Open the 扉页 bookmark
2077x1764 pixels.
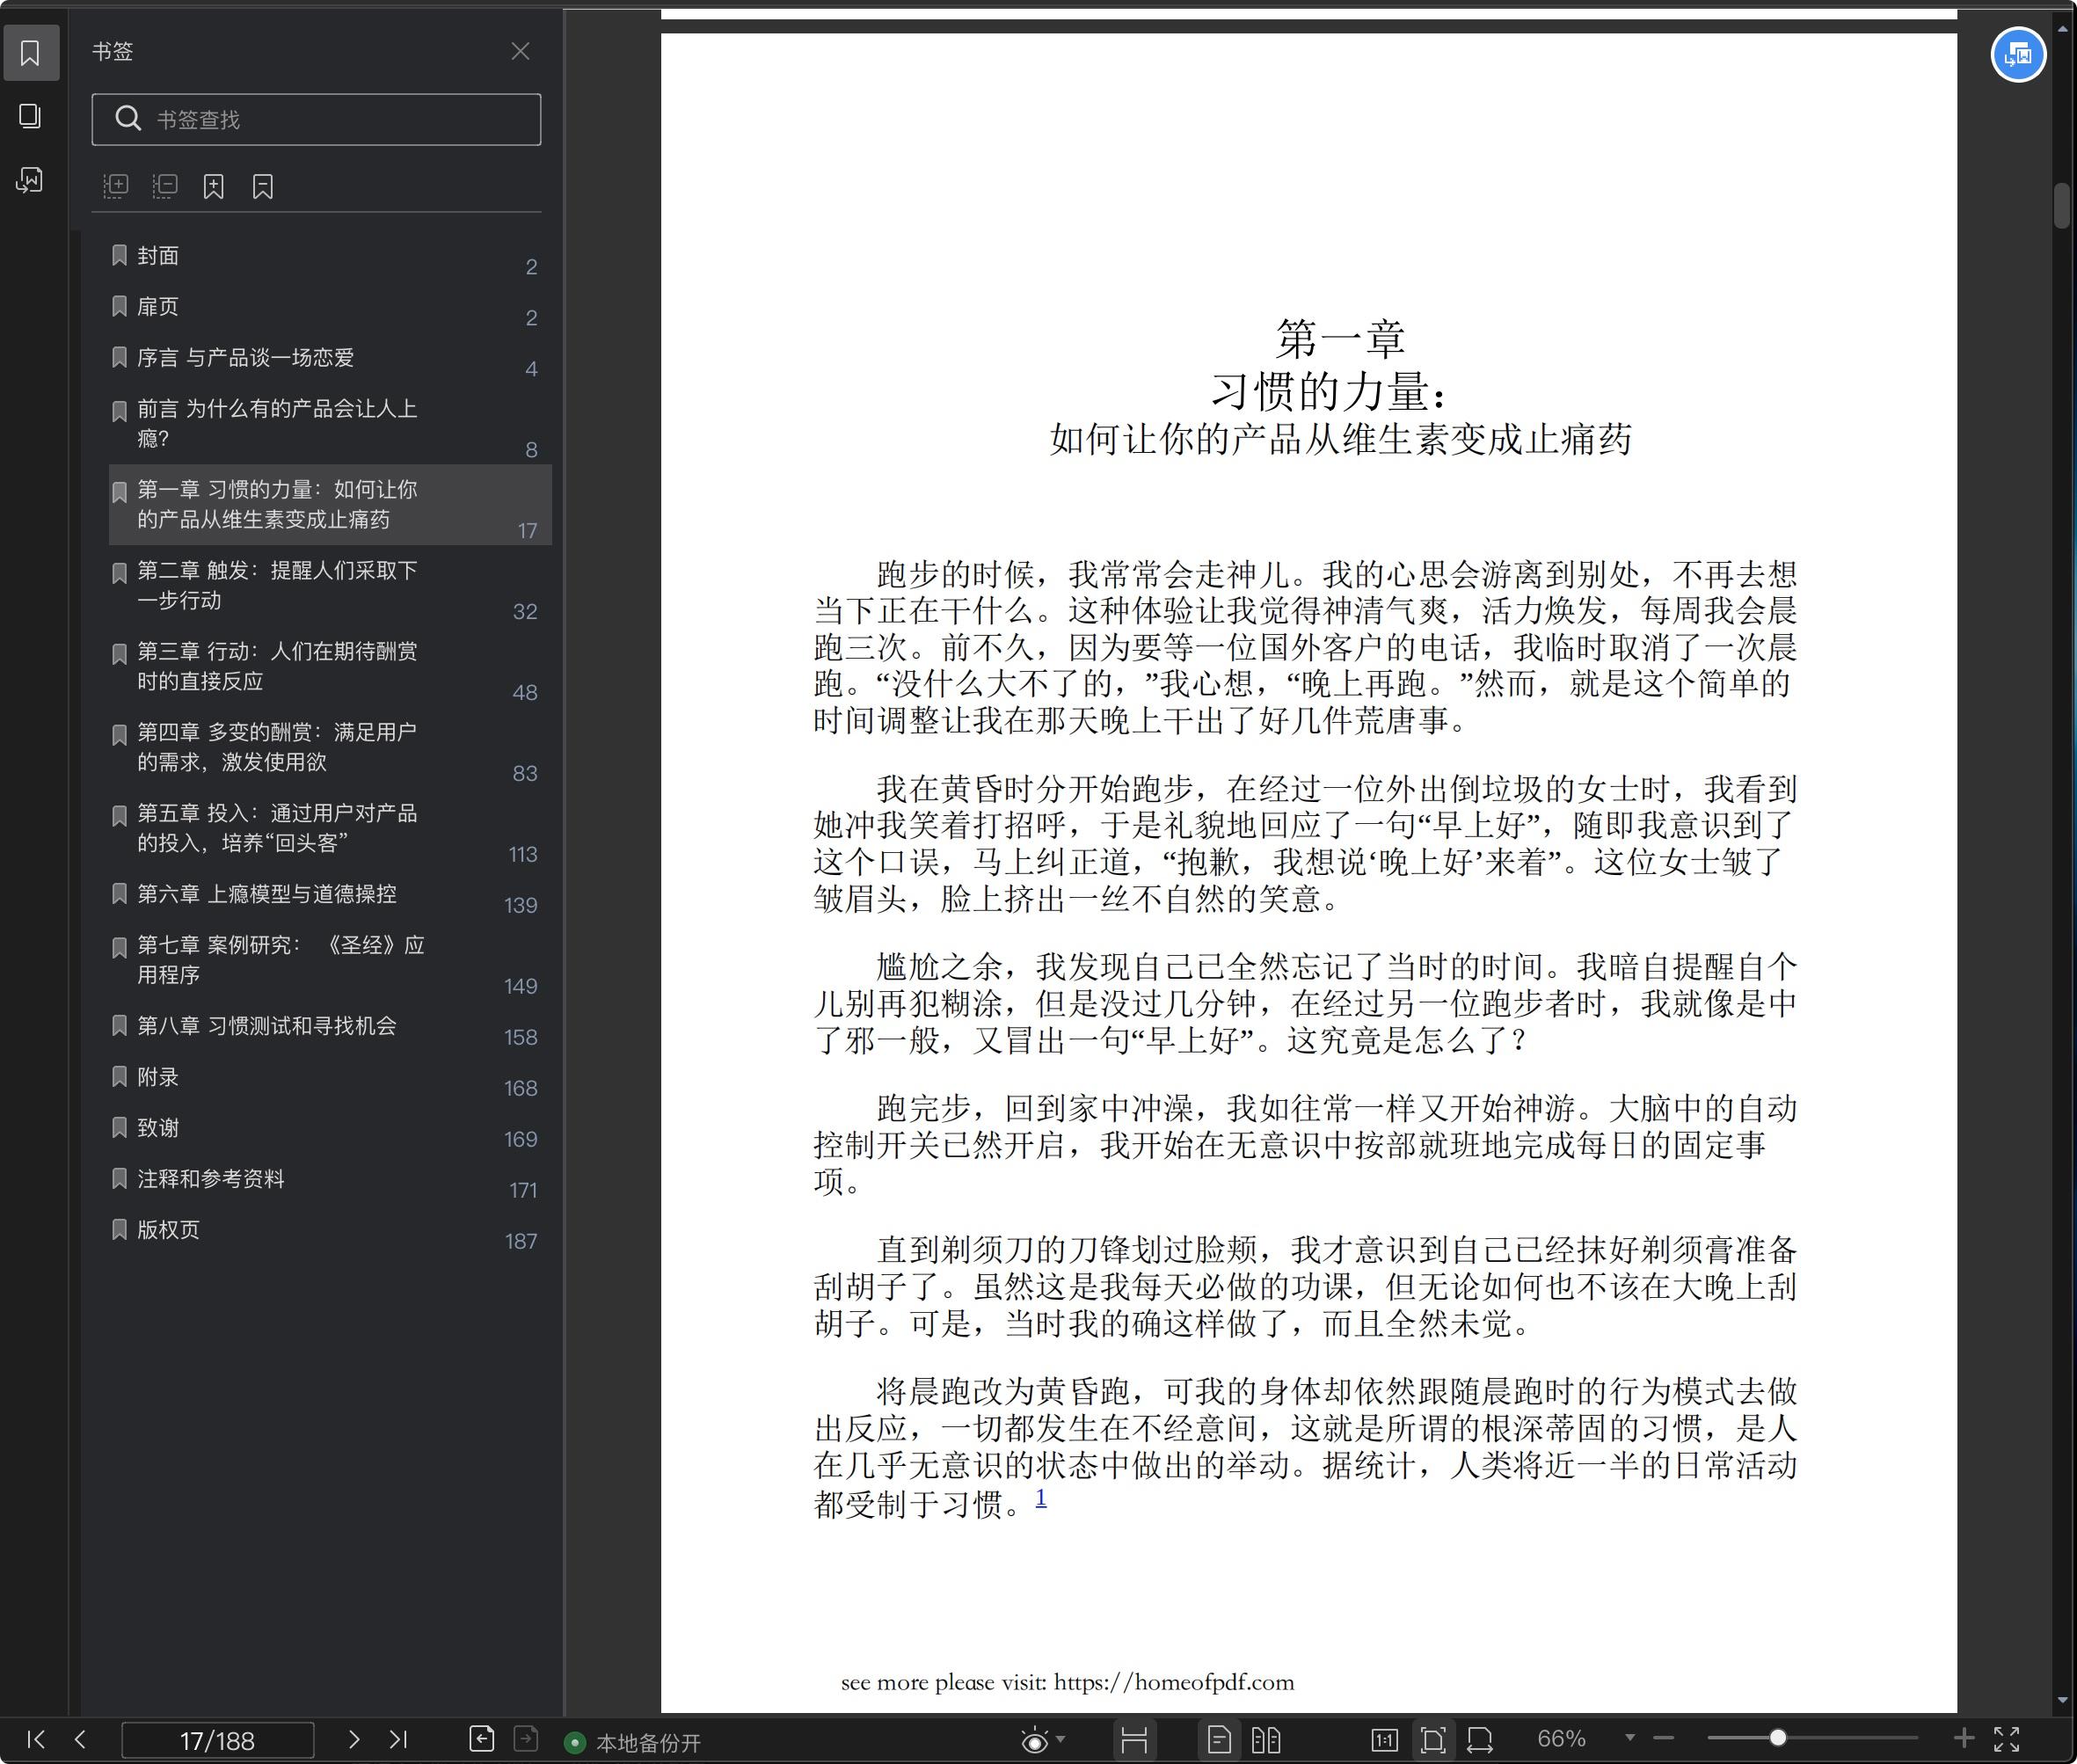[x=330, y=308]
